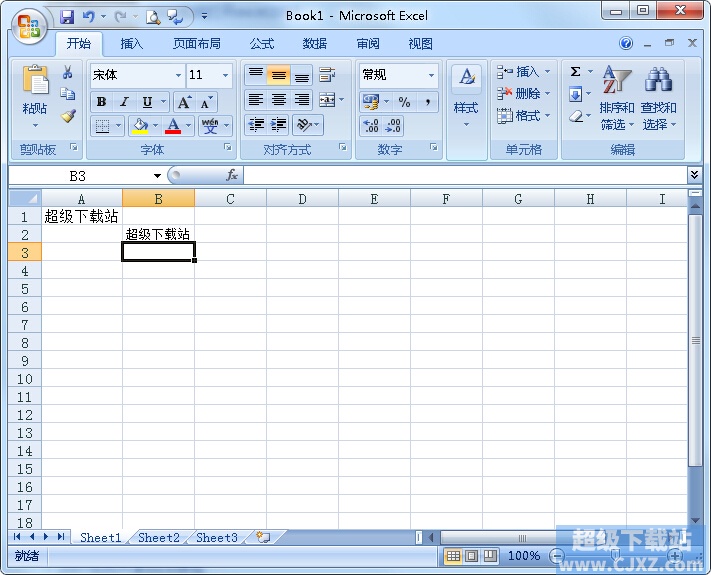Toggle align text right

pos(301,100)
